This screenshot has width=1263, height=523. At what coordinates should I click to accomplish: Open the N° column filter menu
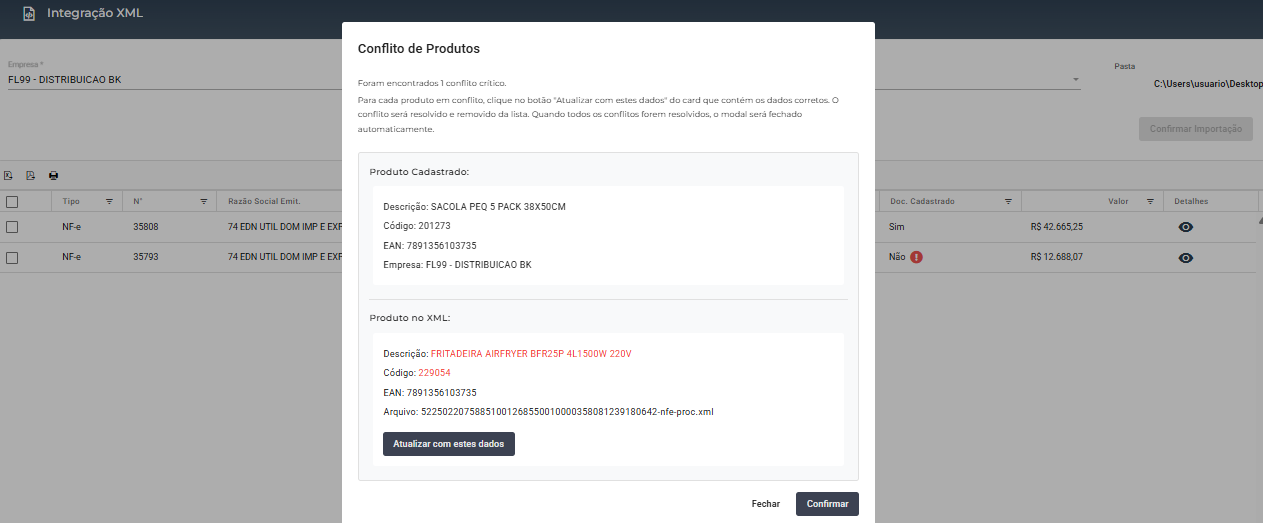(204, 201)
